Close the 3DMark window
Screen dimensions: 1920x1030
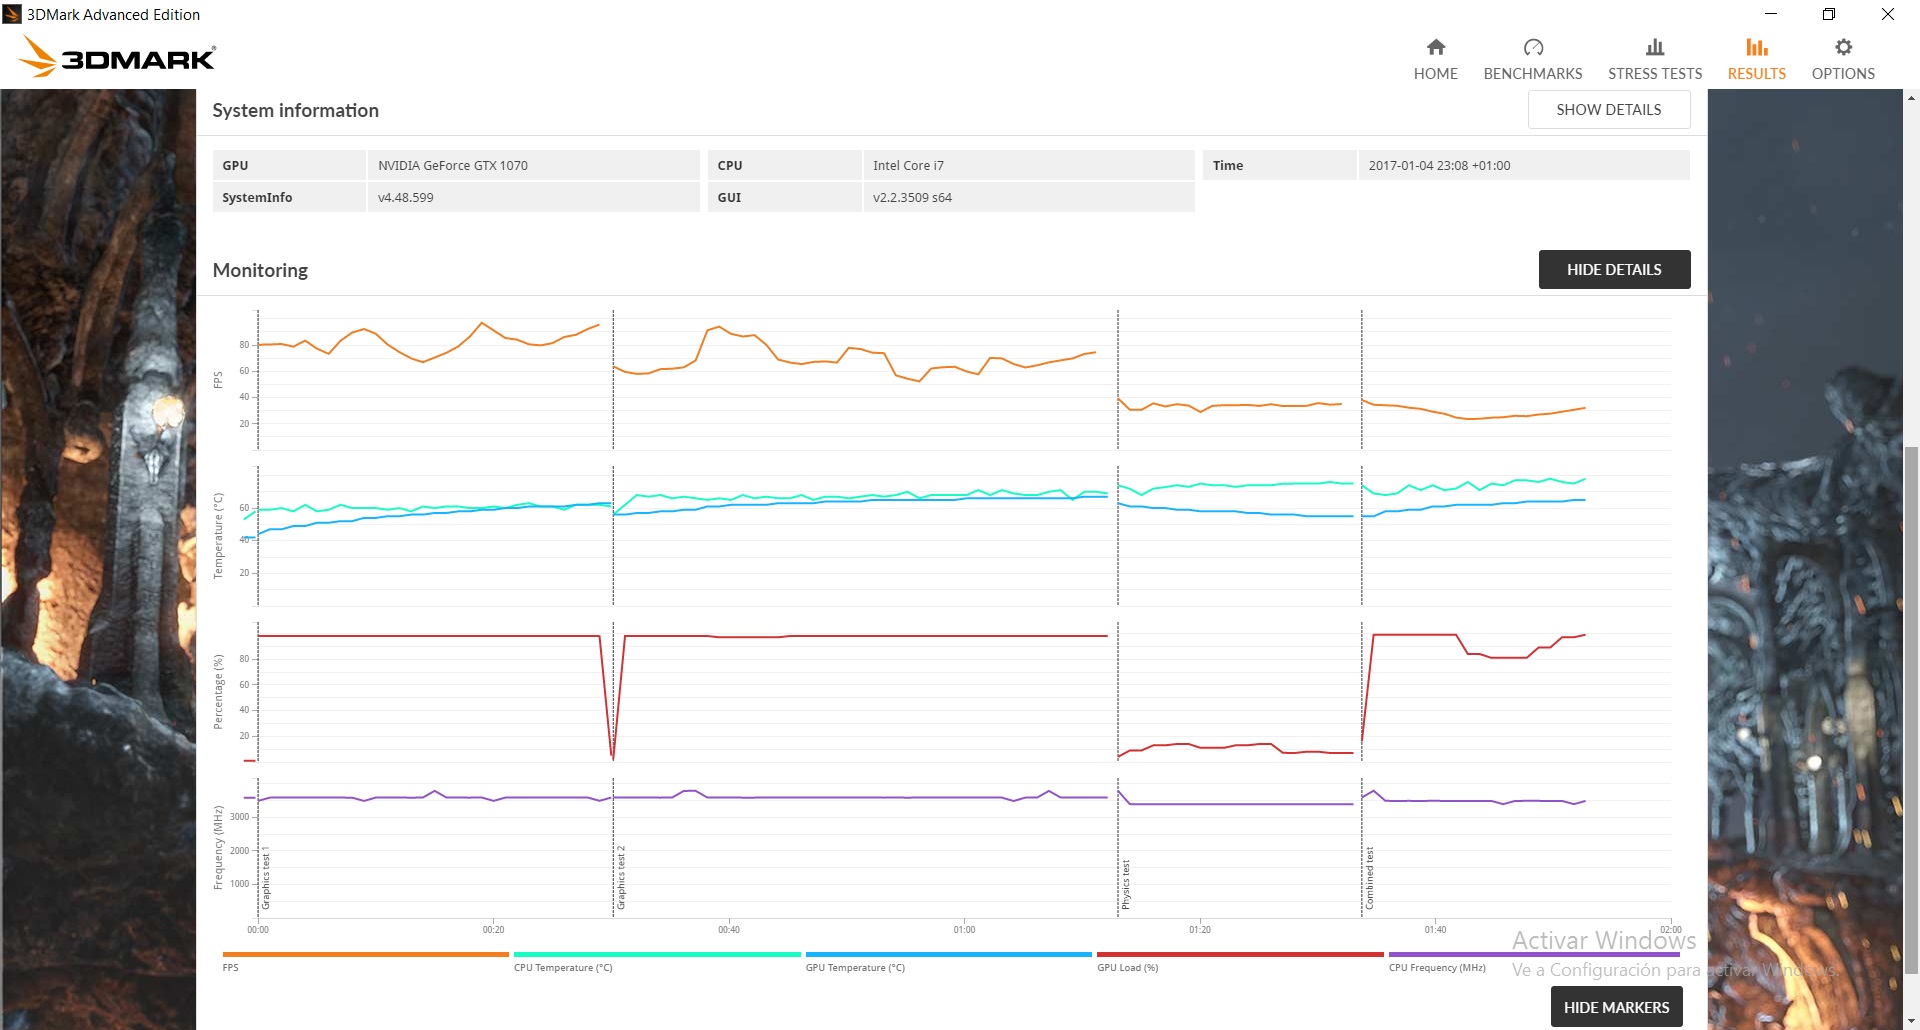coord(1888,14)
